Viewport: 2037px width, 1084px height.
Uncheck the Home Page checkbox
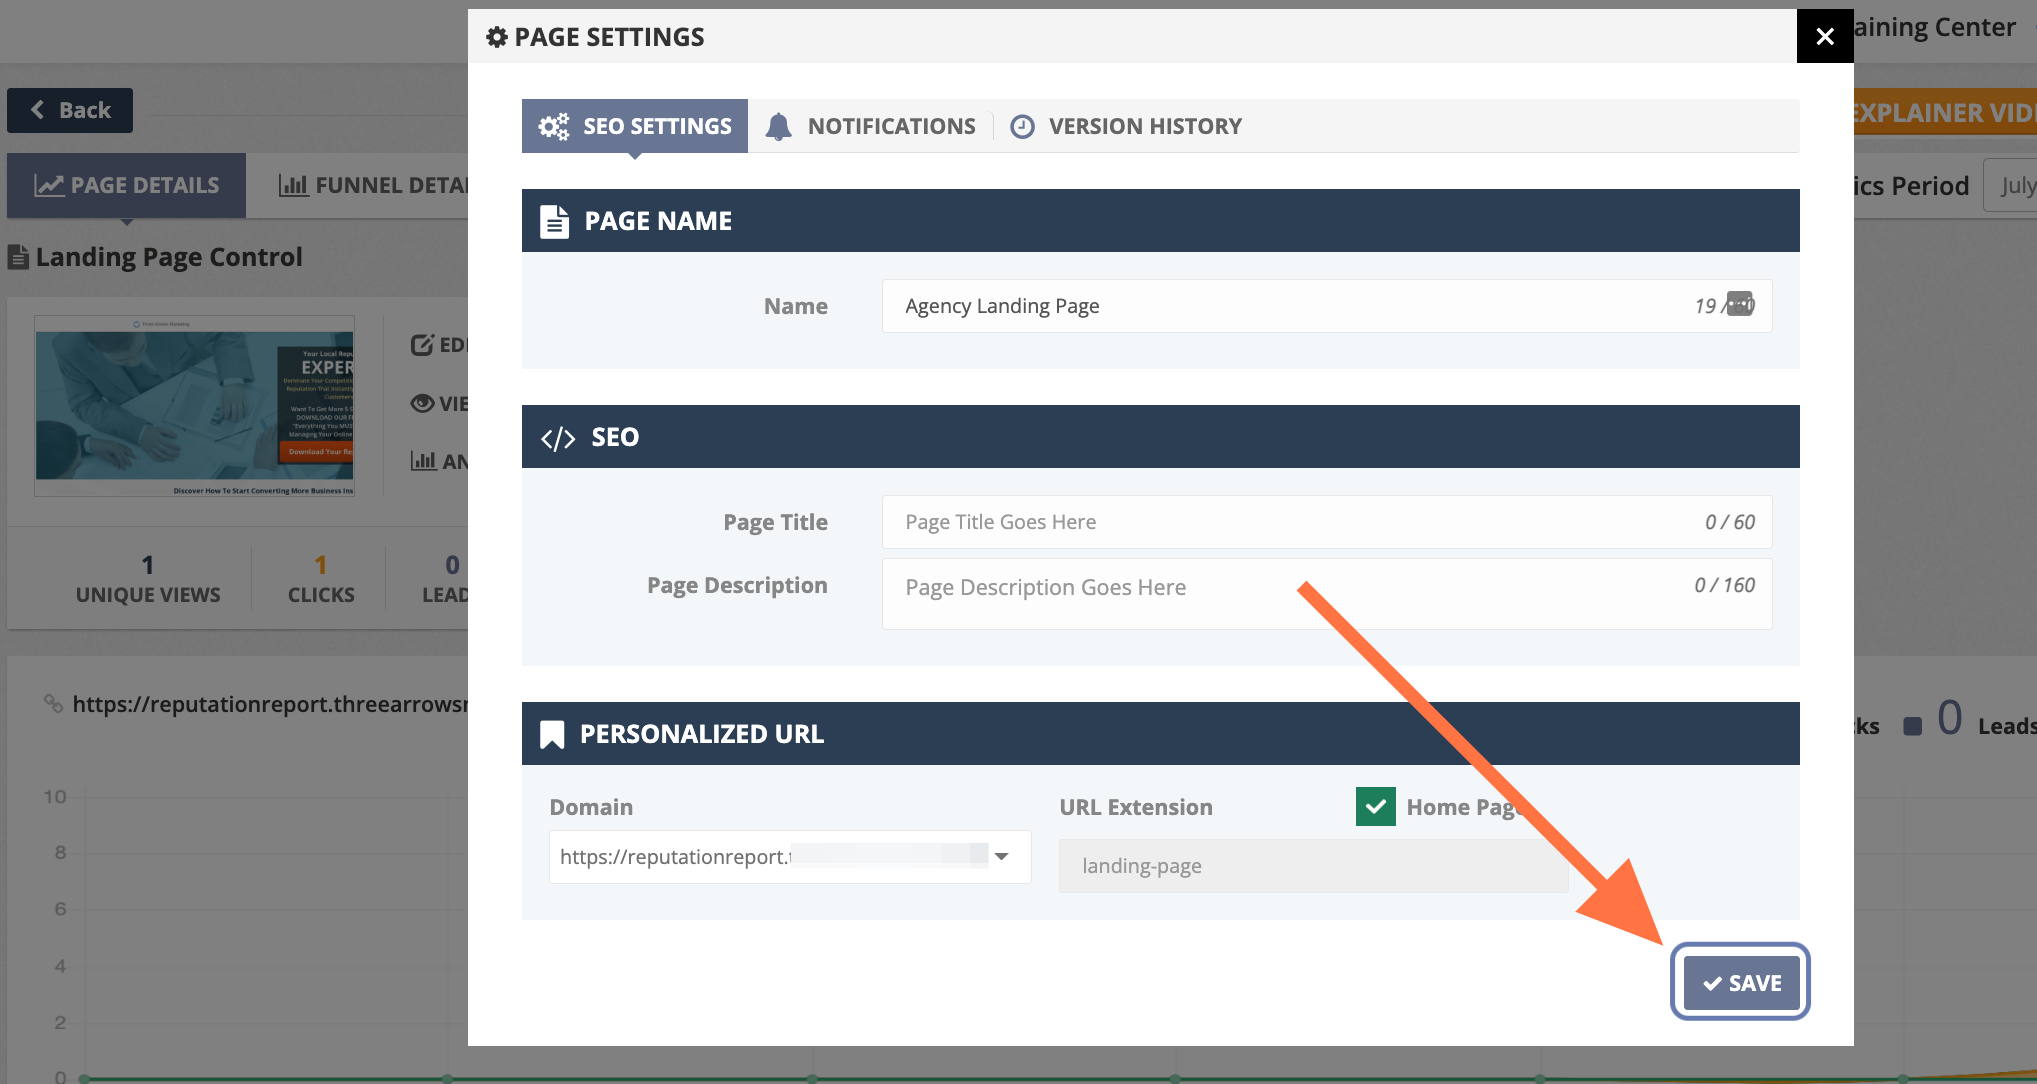click(x=1375, y=806)
